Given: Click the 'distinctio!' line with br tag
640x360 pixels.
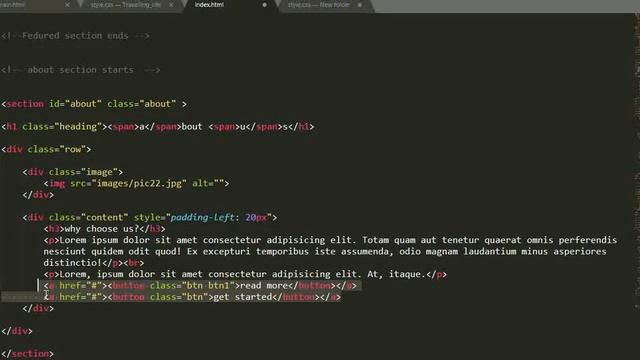Looking at the screenshot, I should pos(94,263).
